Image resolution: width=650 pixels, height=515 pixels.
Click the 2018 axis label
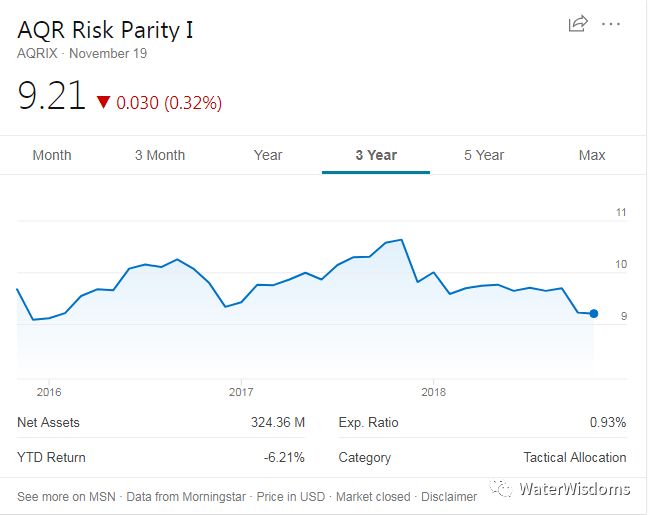[433, 392]
